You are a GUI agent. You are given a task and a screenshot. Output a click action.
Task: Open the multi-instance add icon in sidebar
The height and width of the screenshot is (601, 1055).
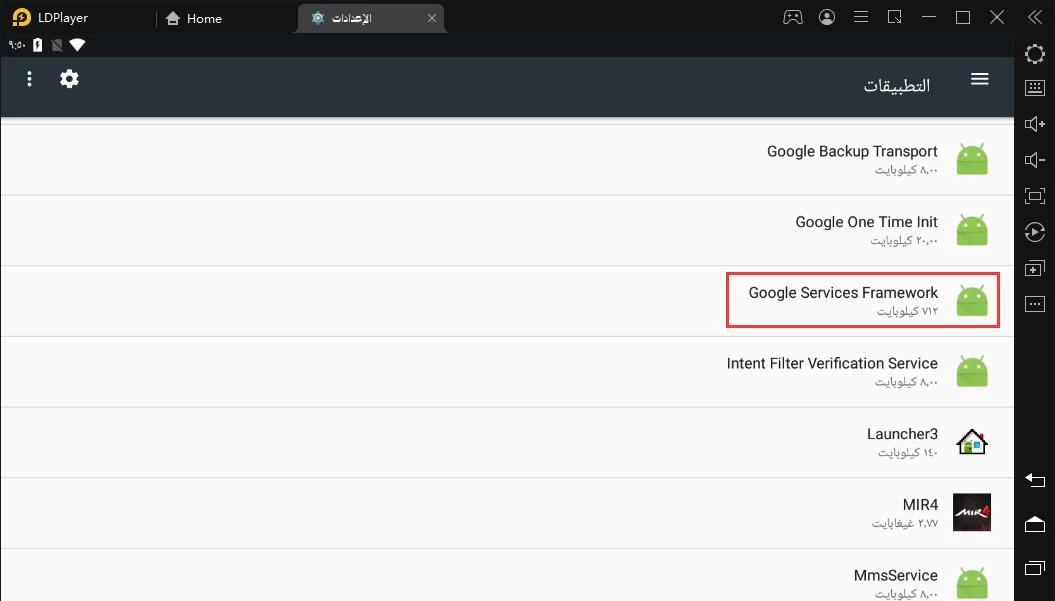(1035, 269)
